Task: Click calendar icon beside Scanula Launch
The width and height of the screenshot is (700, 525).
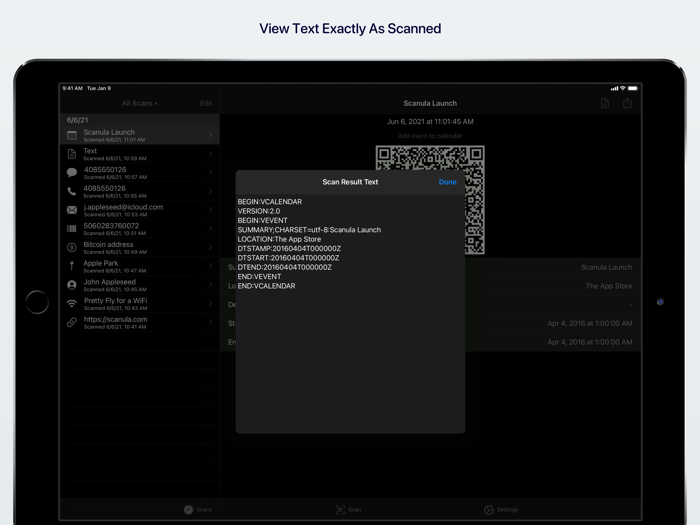Action: 71,135
